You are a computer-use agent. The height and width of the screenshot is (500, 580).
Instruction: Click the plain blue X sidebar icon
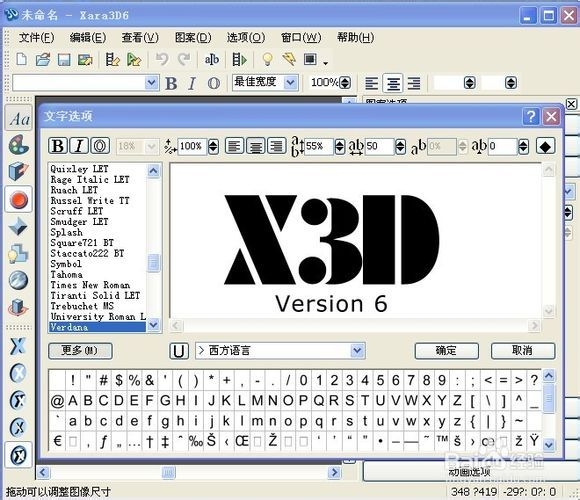click(18, 346)
